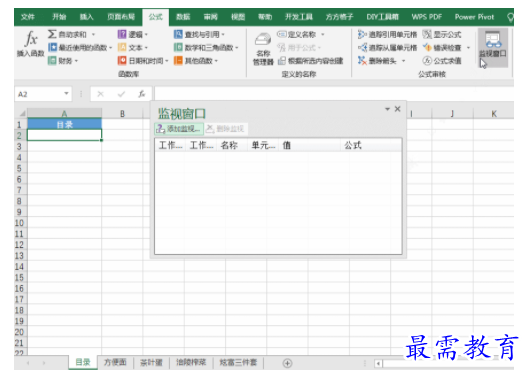The width and height of the screenshot is (527, 379).
Task: Select column B header
Action: point(122,114)
